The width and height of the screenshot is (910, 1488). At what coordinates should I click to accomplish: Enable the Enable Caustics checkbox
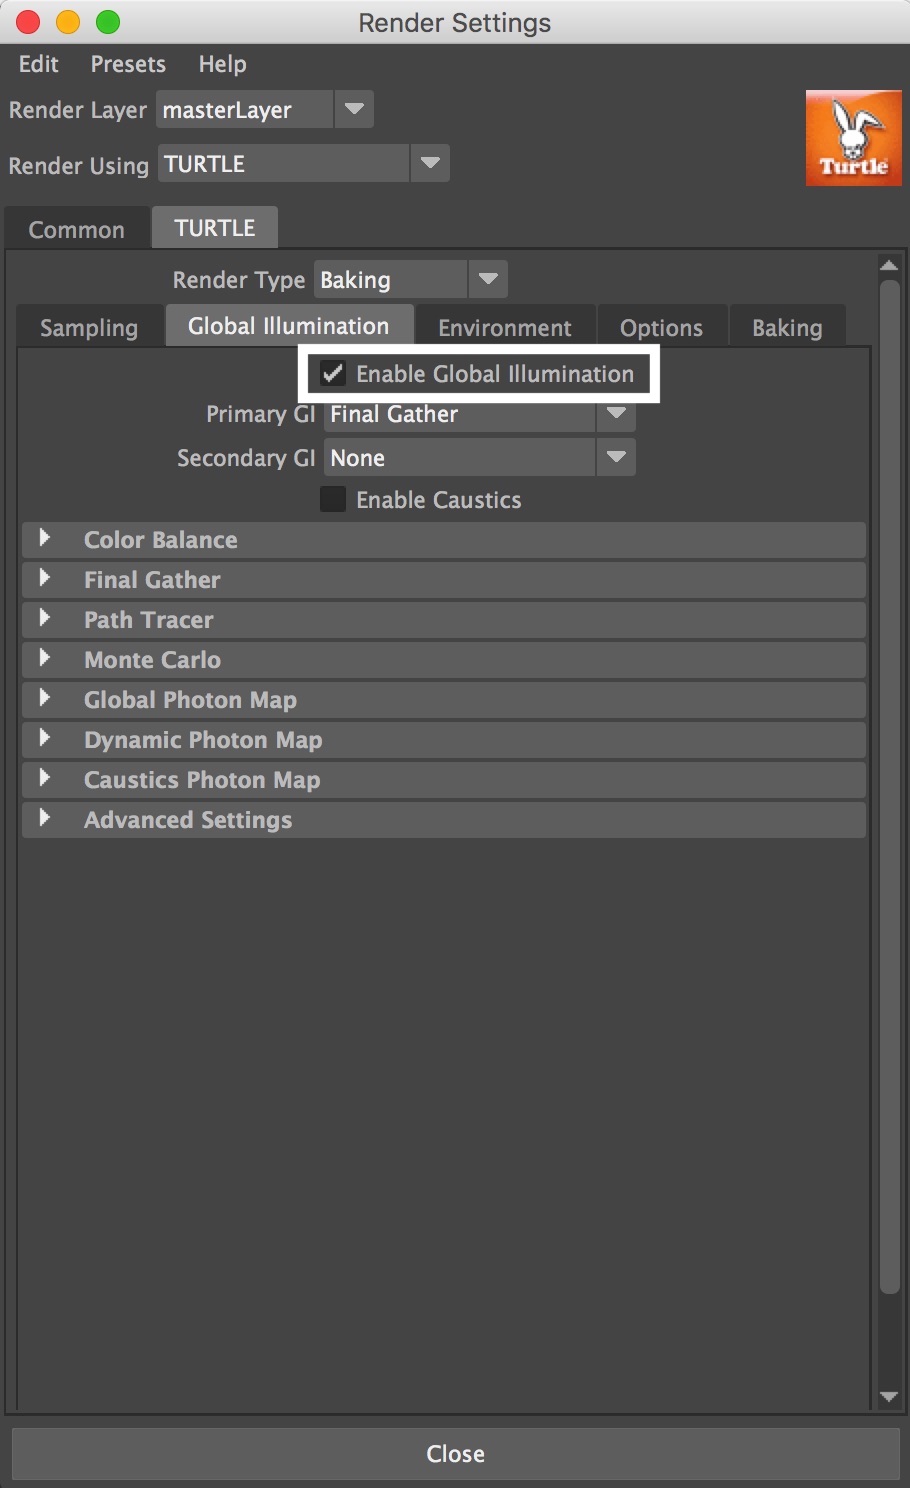coord(333,499)
